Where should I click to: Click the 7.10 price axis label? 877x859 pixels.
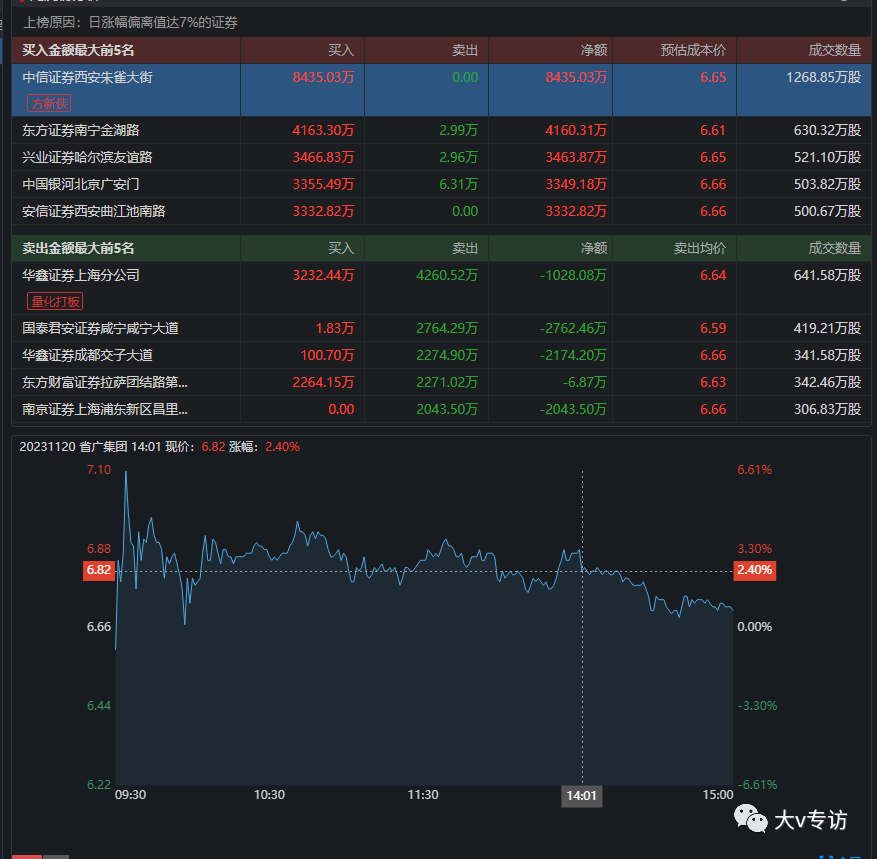pos(99,470)
